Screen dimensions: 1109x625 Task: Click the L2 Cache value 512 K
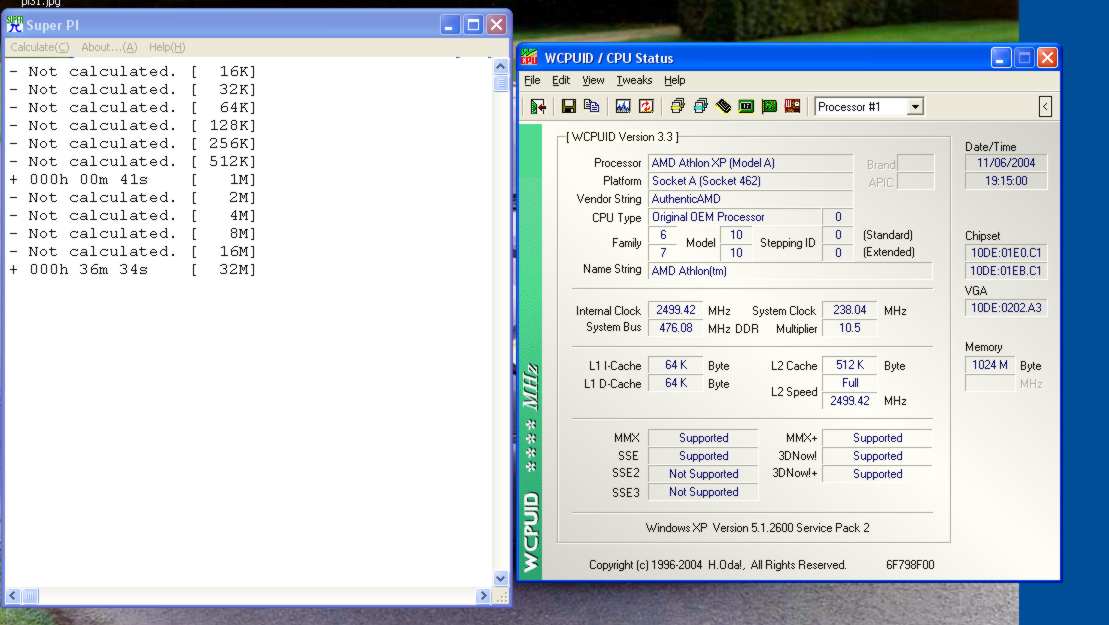click(x=849, y=365)
